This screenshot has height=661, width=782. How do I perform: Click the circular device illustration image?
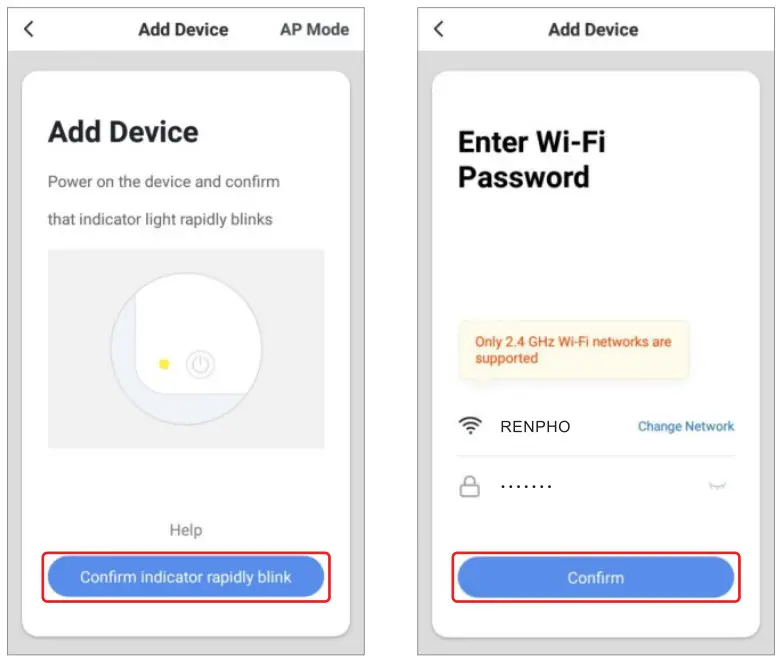(x=186, y=348)
